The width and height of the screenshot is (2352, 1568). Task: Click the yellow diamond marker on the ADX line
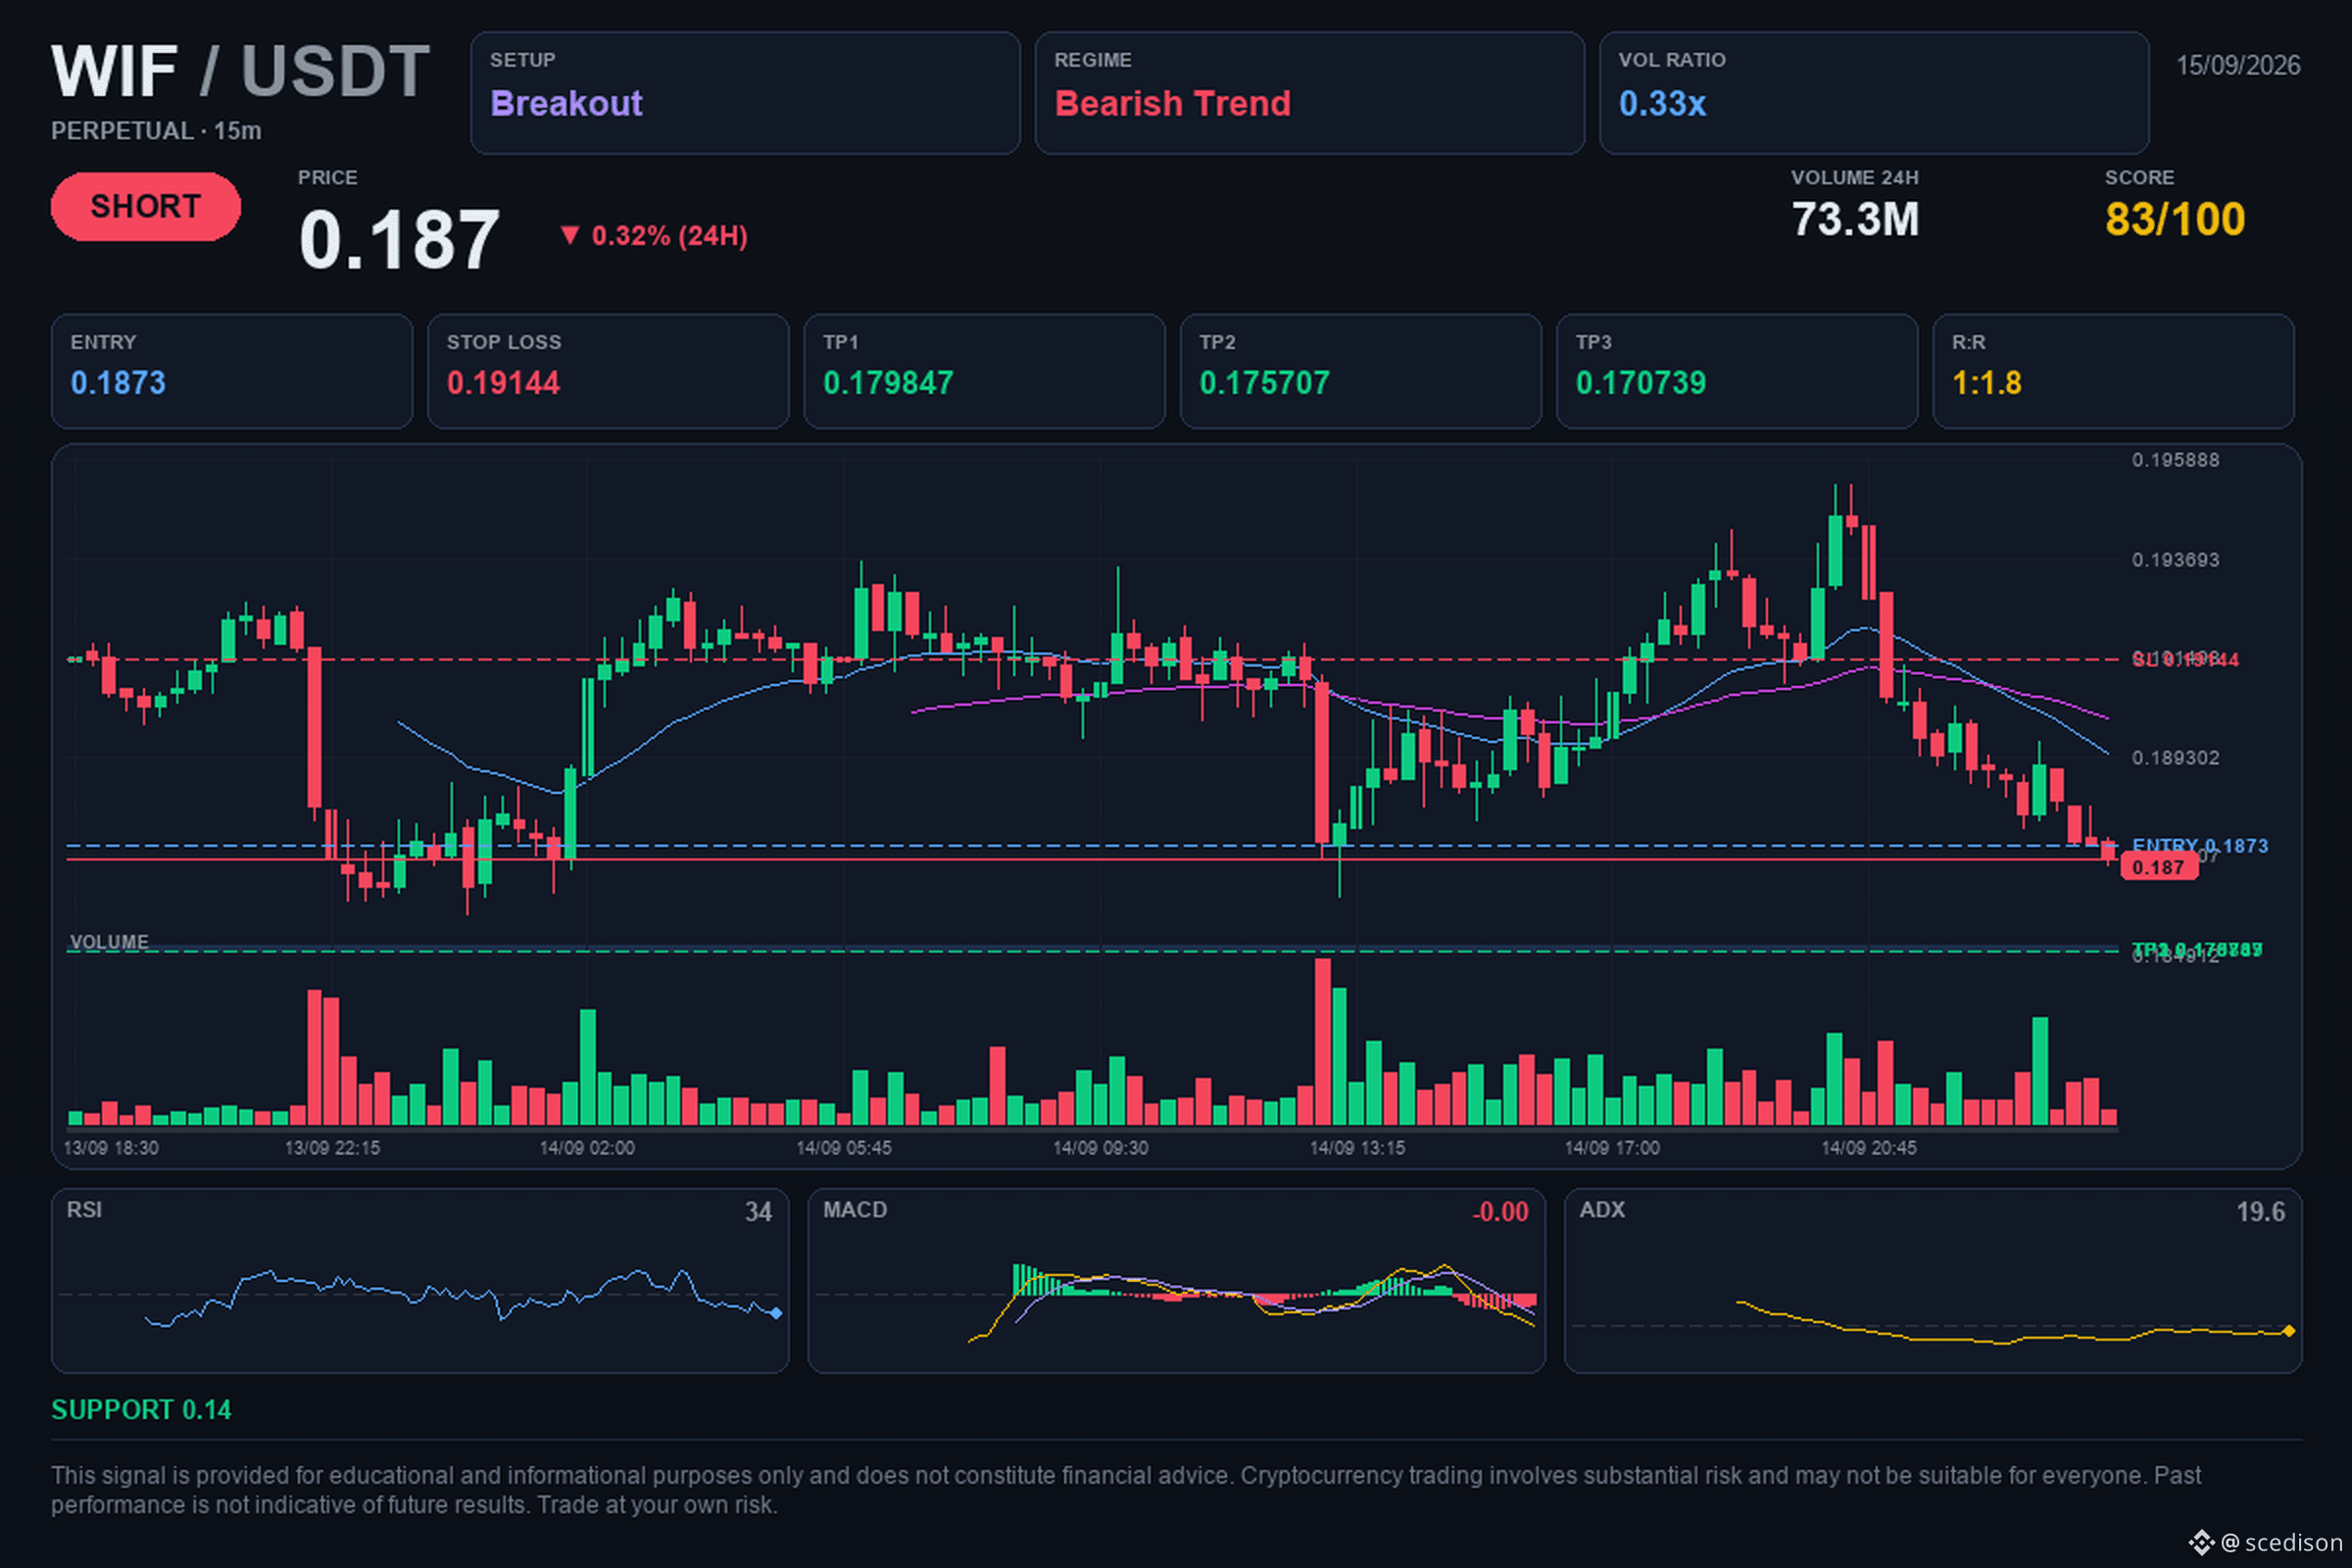[2288, 1331]
